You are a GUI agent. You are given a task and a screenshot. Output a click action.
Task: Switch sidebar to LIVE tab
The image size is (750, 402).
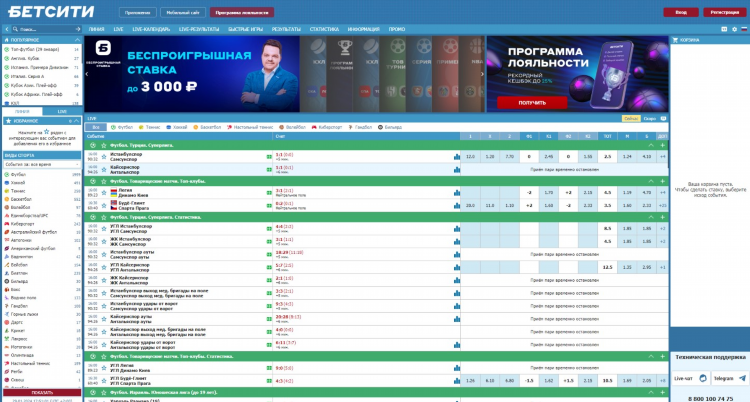tap(62, 112)
